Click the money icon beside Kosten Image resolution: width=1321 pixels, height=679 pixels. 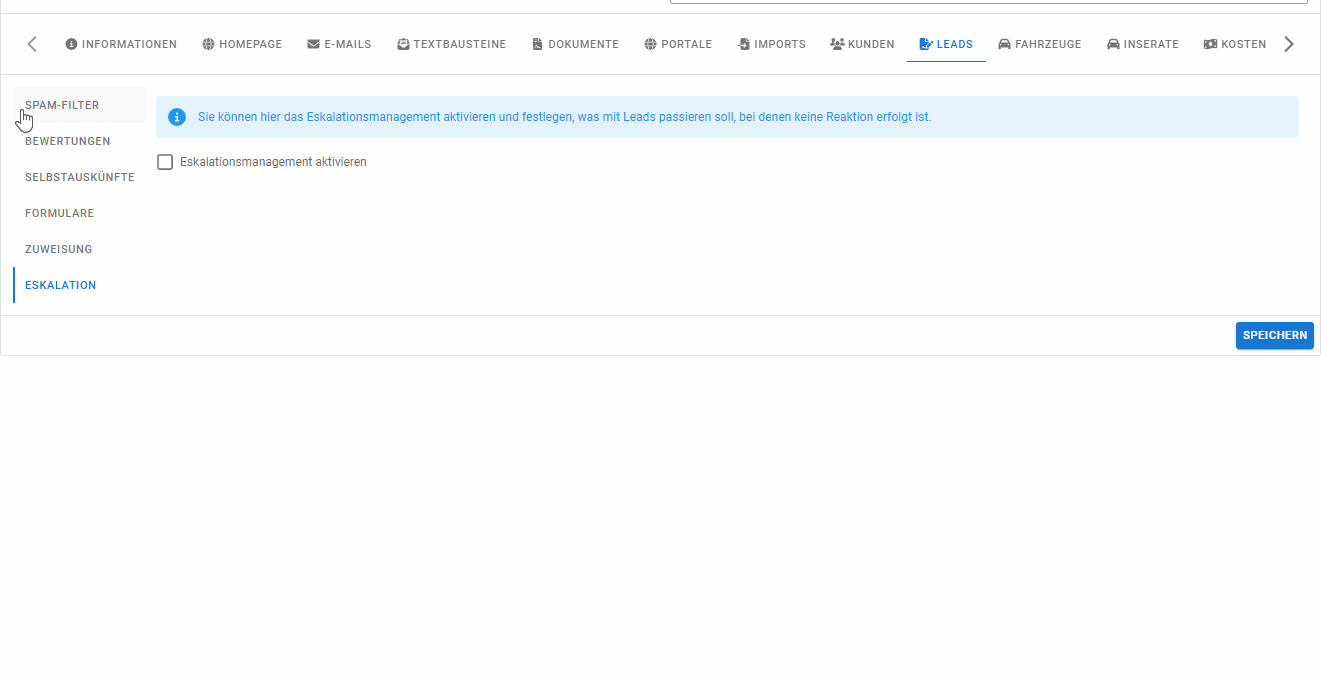1210,44
